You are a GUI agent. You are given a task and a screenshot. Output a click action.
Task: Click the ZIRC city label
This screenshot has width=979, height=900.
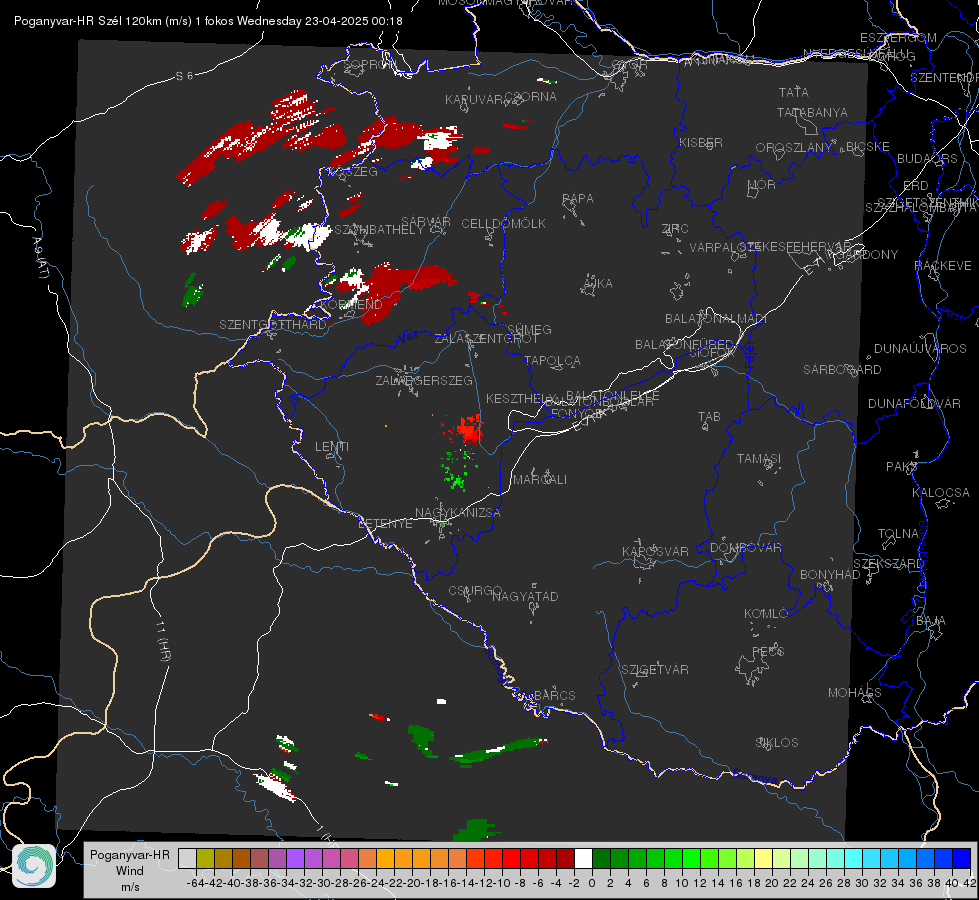tap(675, 229)
